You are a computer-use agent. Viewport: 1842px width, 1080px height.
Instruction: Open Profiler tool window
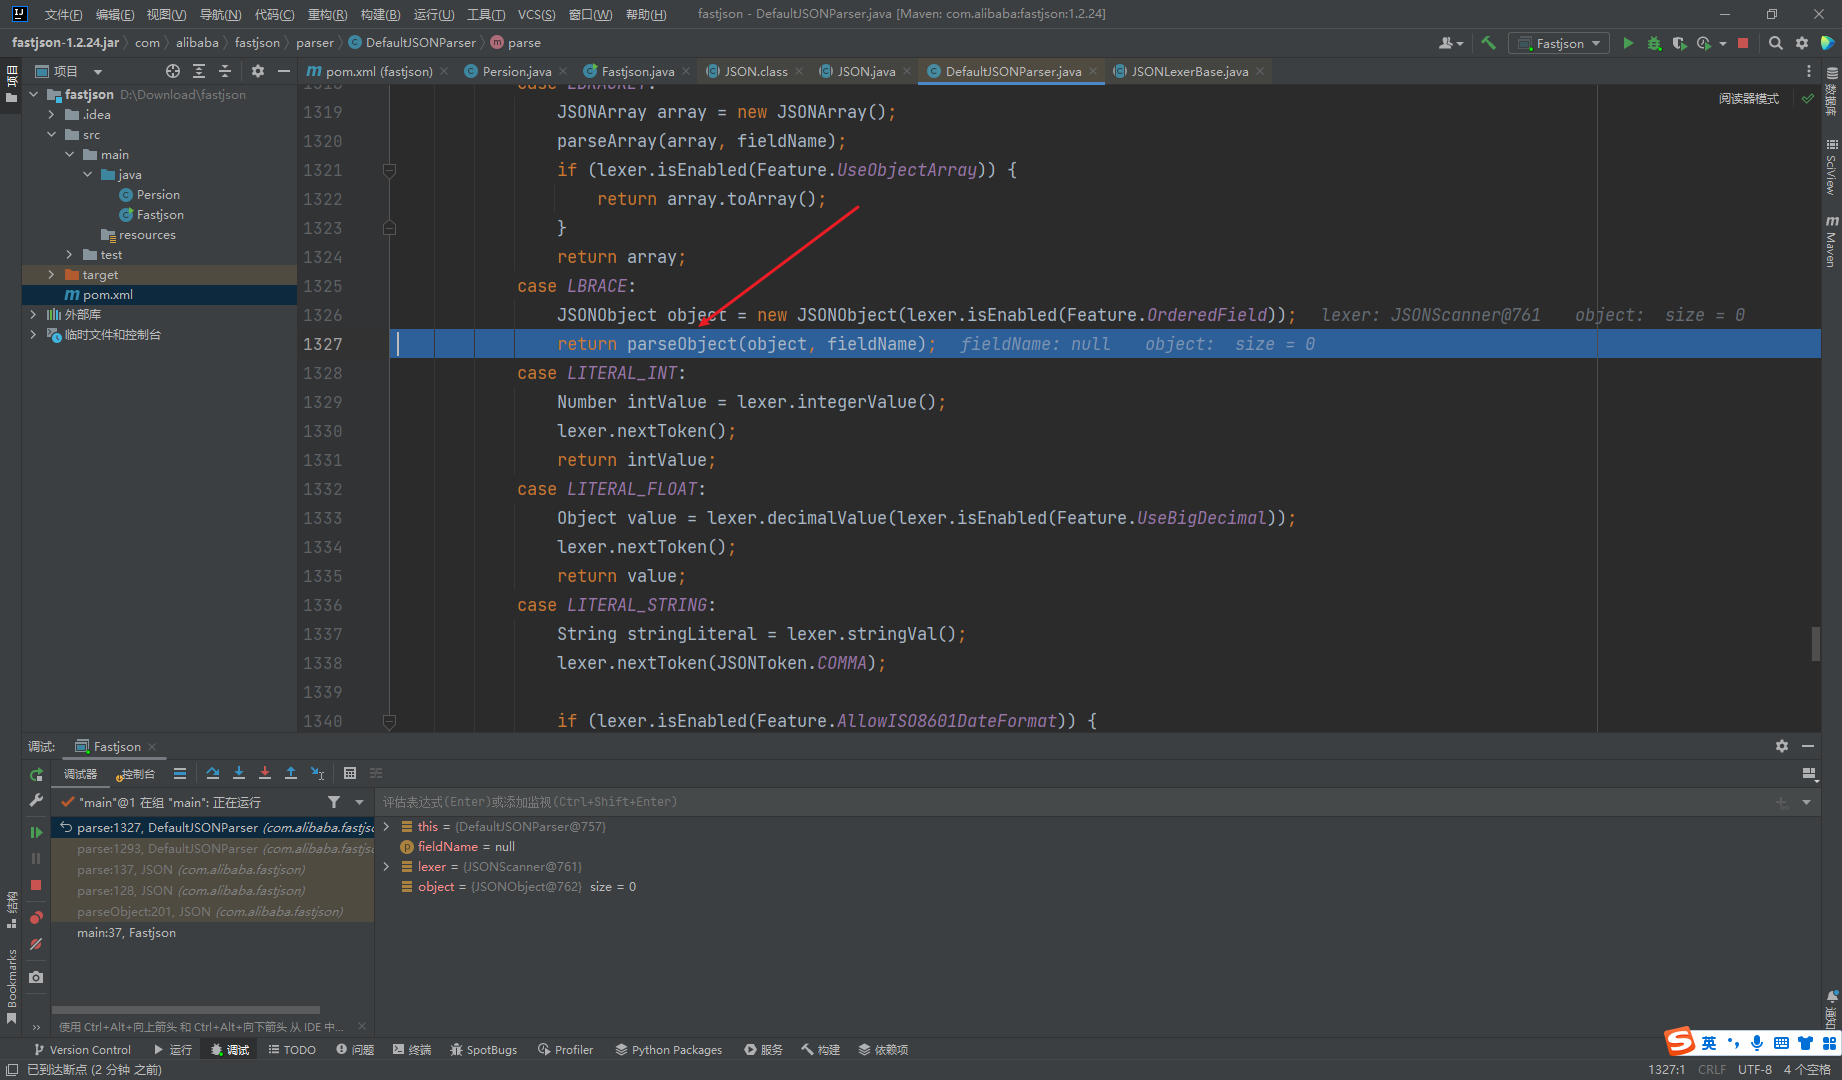[x=566, y=1049]
